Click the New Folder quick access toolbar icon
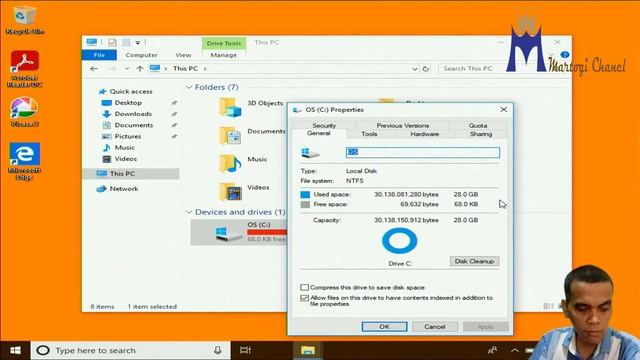Image resolution: width=640 pixels, height=360 pixels. (127, 42)
